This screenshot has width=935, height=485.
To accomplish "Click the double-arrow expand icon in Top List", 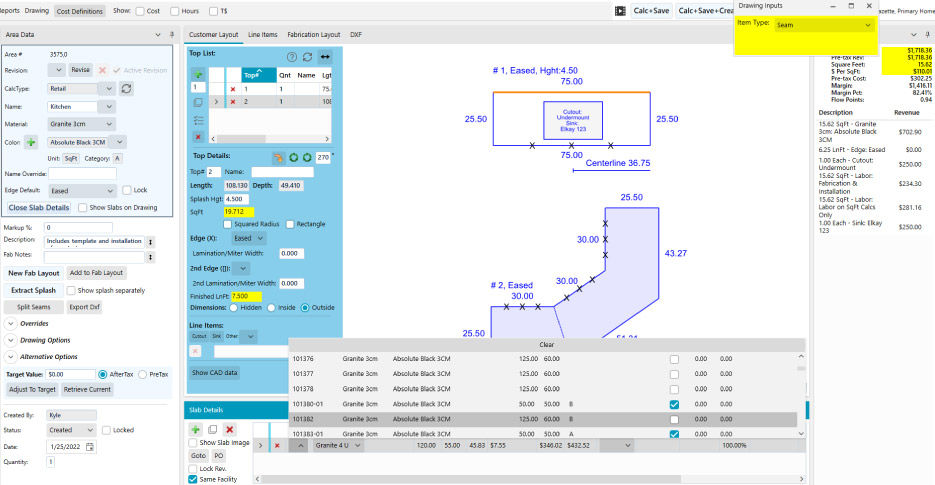I will click(324, 57).
